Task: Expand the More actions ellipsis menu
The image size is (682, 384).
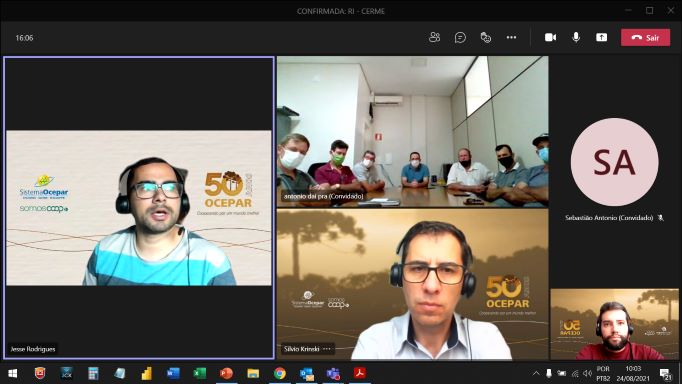Action: (x=511, y=37)
